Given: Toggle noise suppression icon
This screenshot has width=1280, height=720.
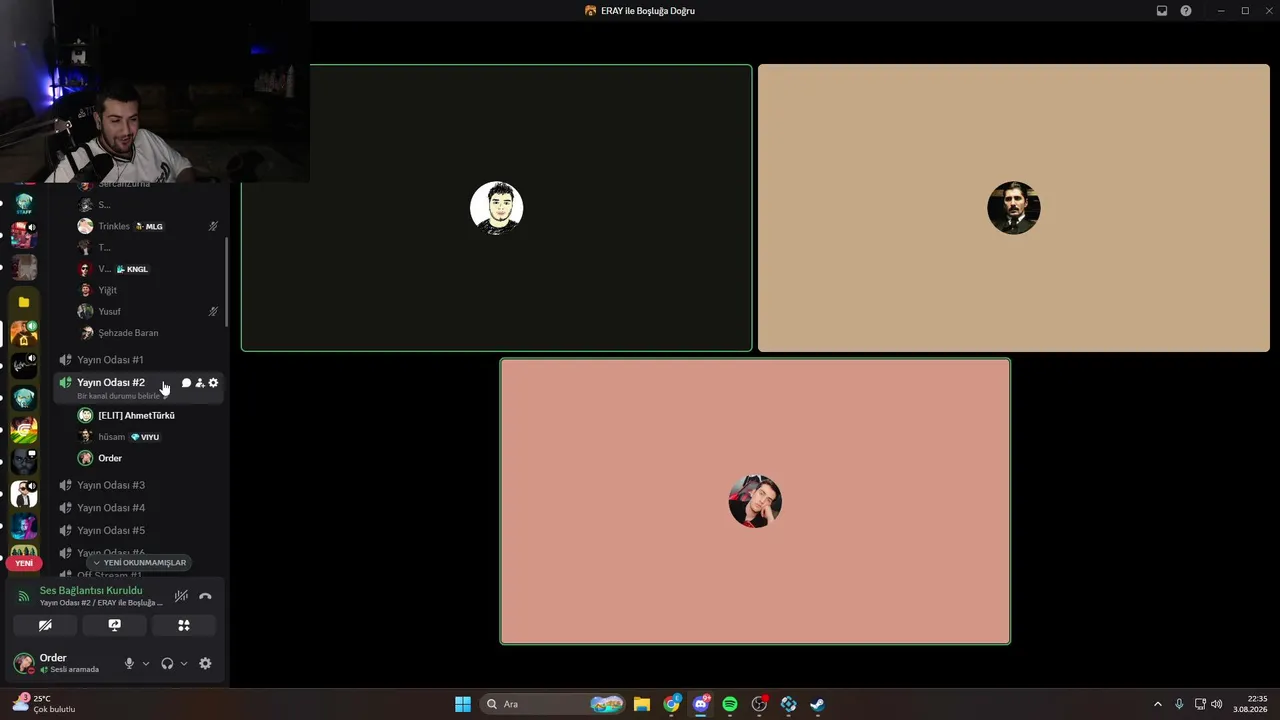Looking at the screenshot, I should click(181, 596).
